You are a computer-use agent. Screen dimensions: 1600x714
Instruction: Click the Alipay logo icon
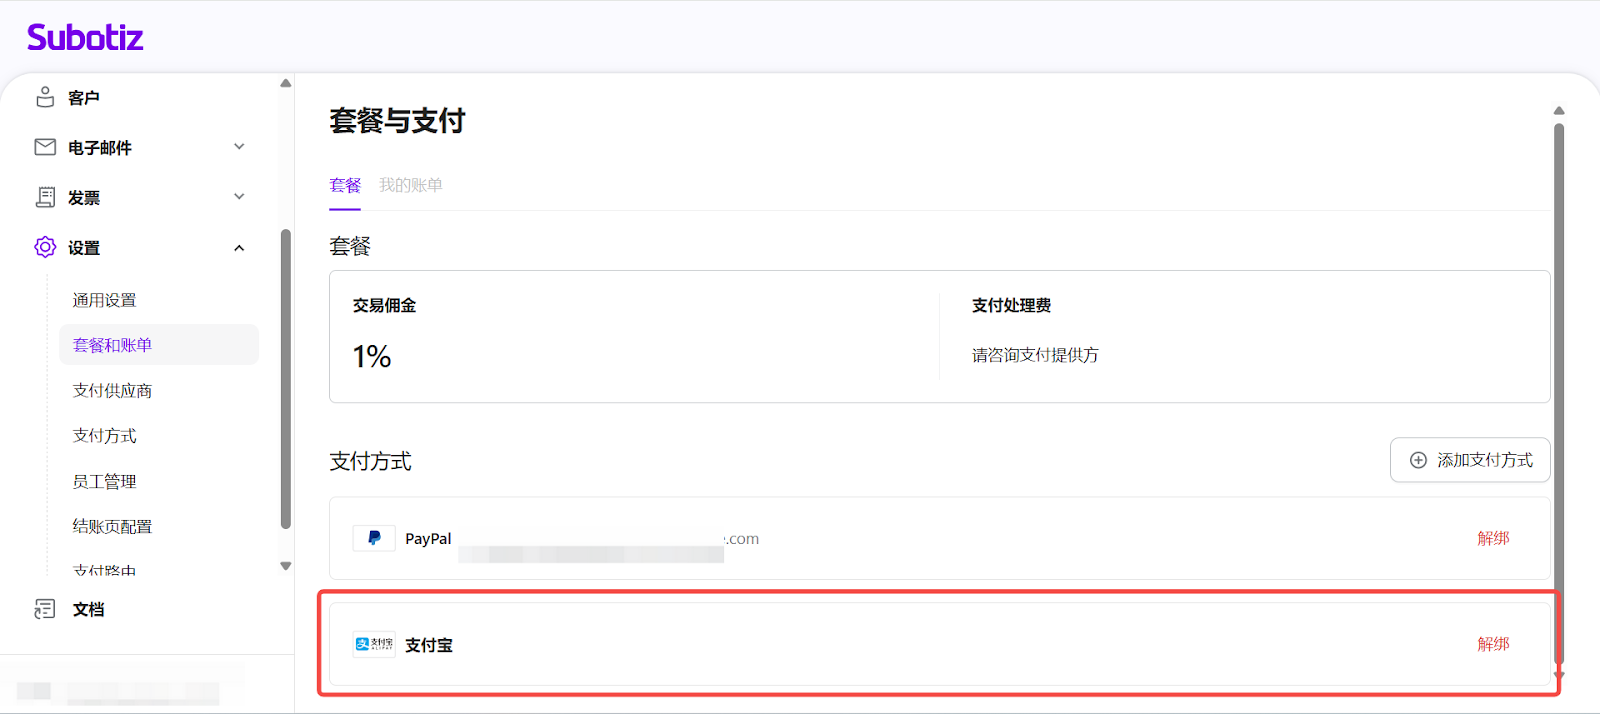click(374, 644)
